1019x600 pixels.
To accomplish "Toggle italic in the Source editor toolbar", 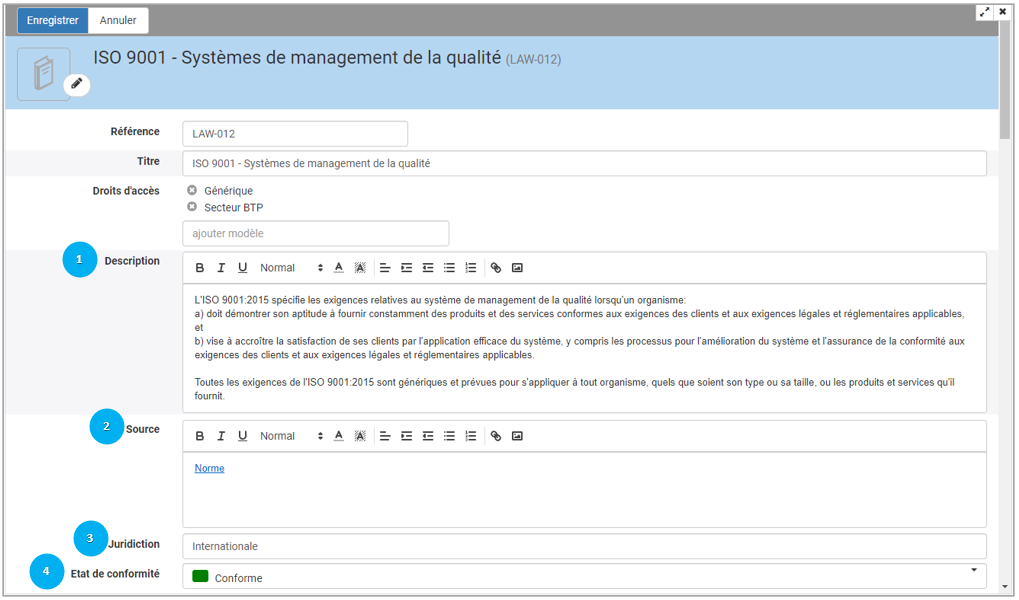I will [221, 436].
